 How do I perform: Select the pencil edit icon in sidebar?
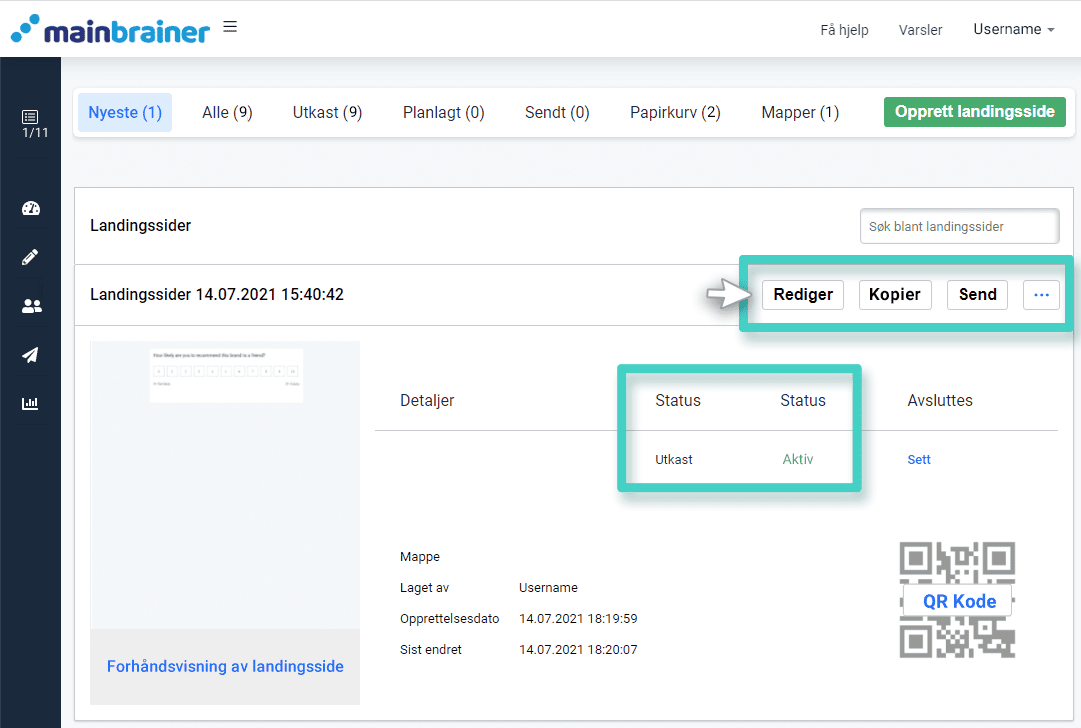point(30,257)
